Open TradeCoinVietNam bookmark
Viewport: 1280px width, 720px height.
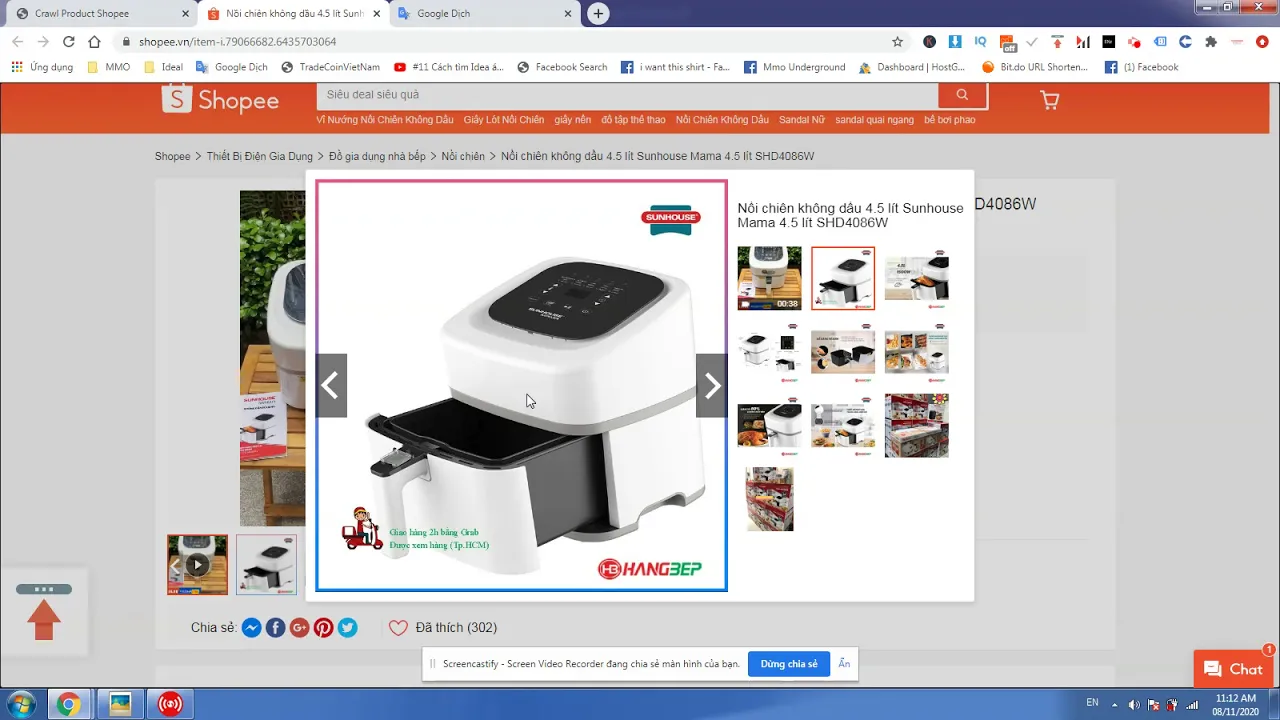[x=331, y=67]
